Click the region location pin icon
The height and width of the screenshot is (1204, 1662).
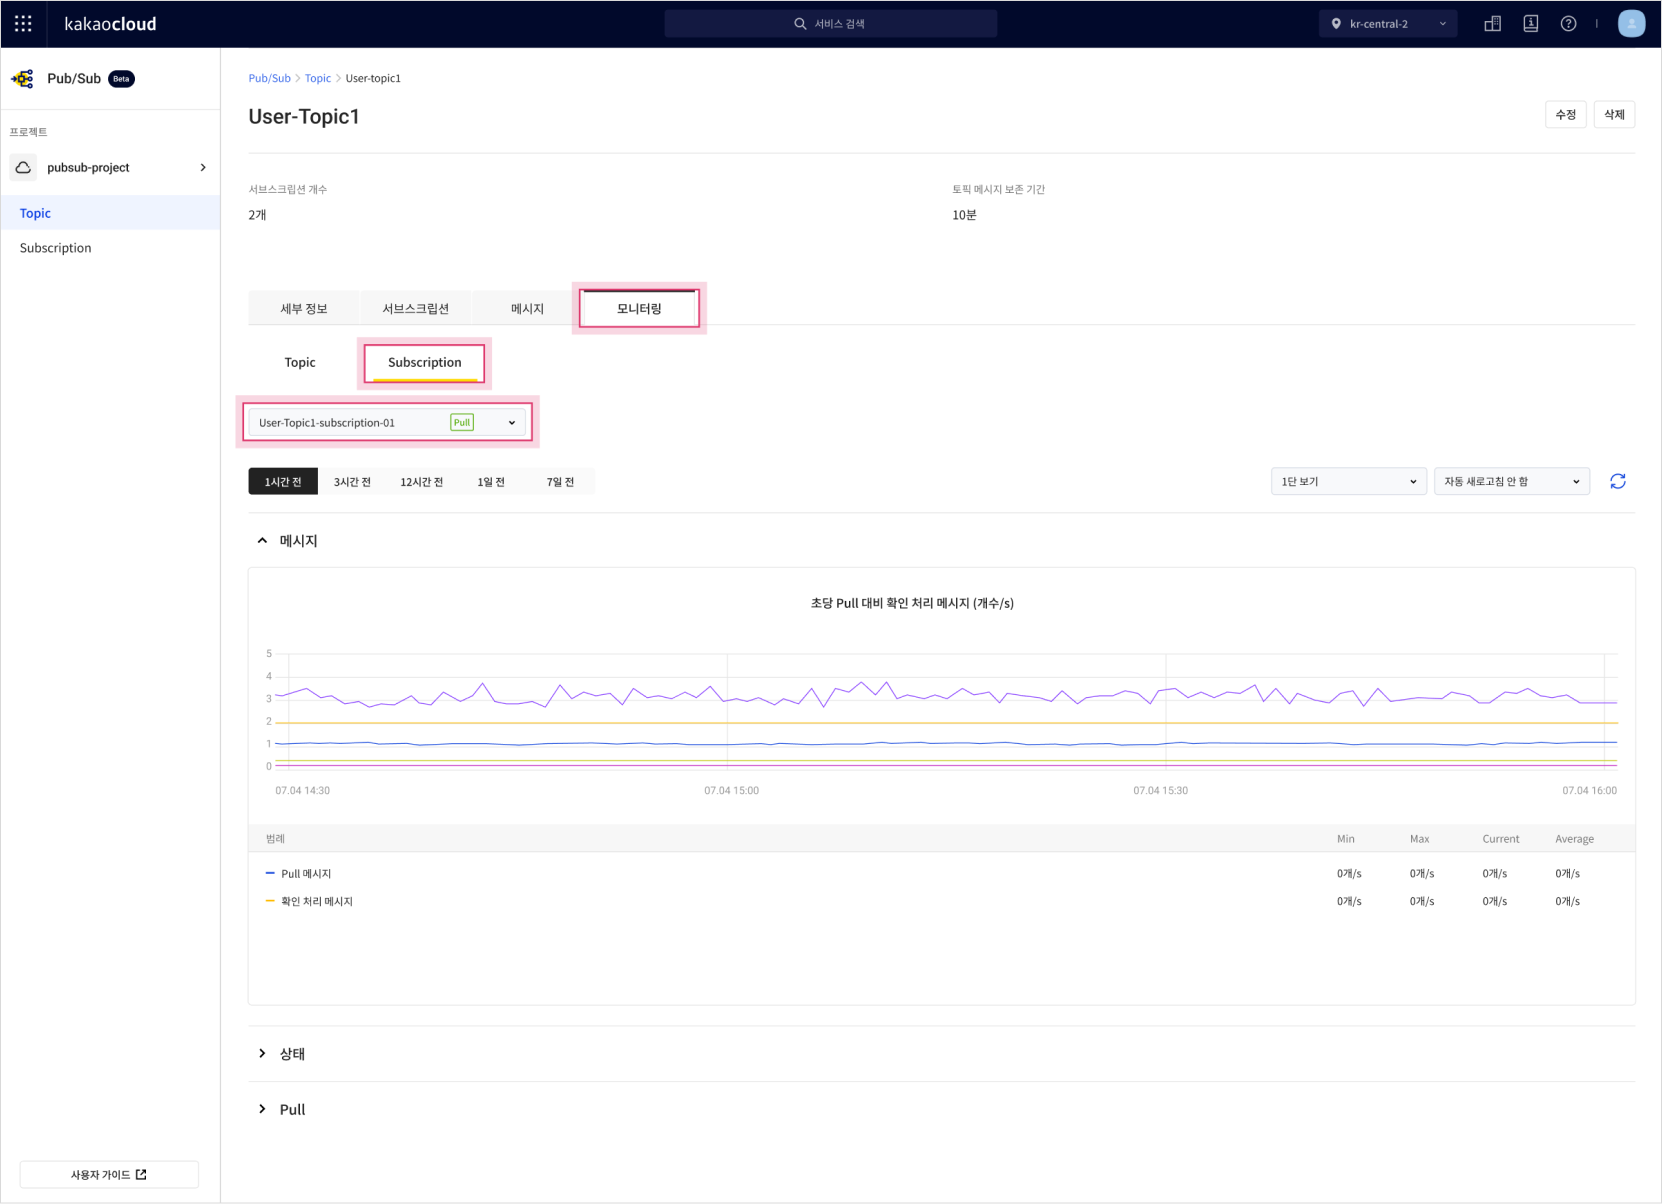(1336, 24)
